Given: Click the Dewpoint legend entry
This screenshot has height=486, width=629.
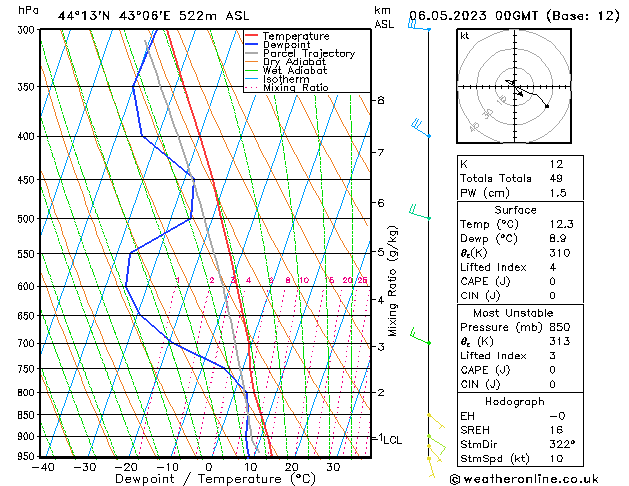Looking at the screenshot, I should point(288,45).
